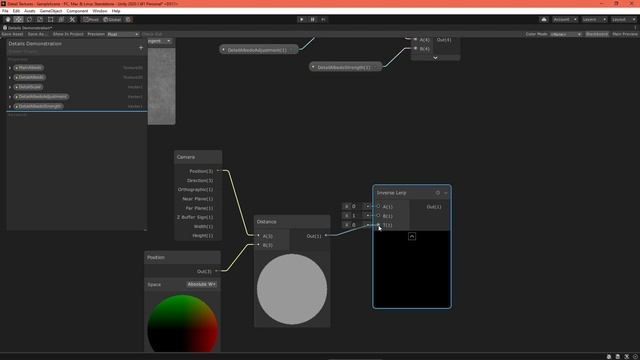Click Distance node A(3) input port

(x=259, y=236)
